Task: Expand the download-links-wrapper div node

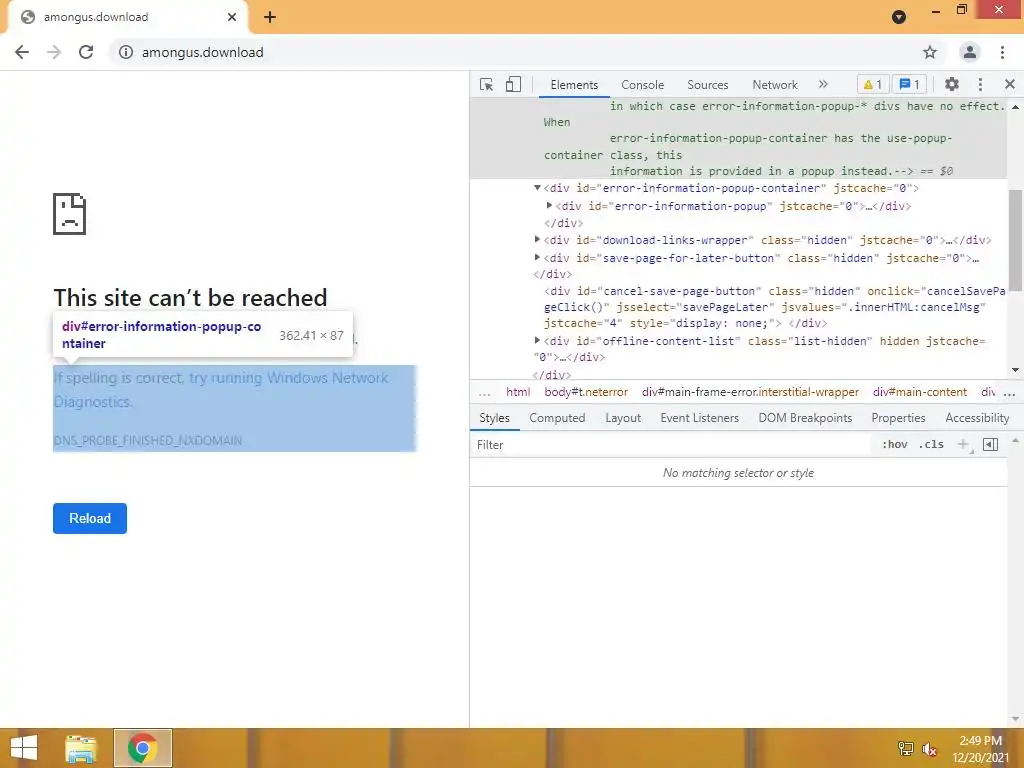Action: [537, 240]
